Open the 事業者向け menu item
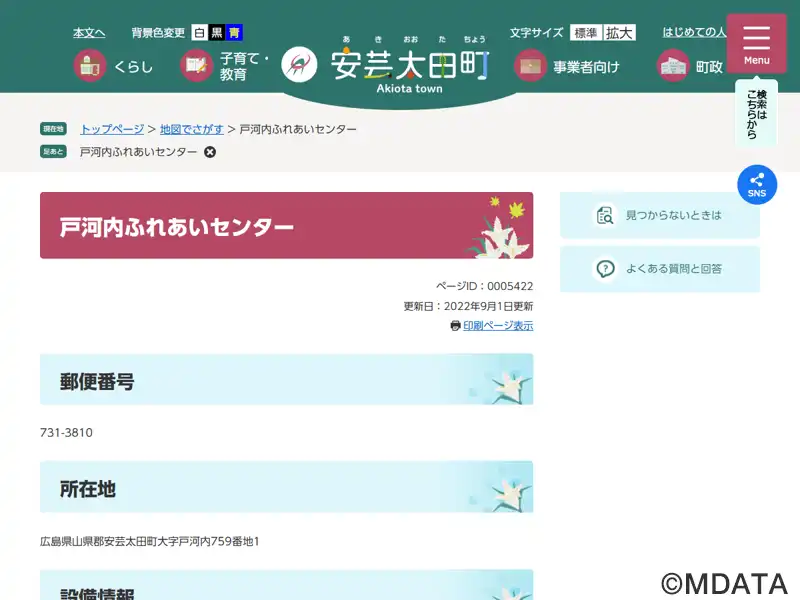800x600 pixels. [x=567, y=66]
